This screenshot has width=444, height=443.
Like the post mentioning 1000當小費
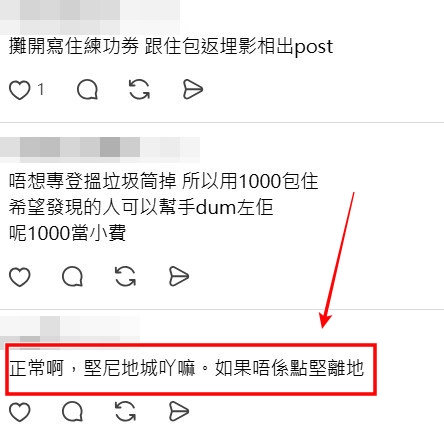(20, 277)
